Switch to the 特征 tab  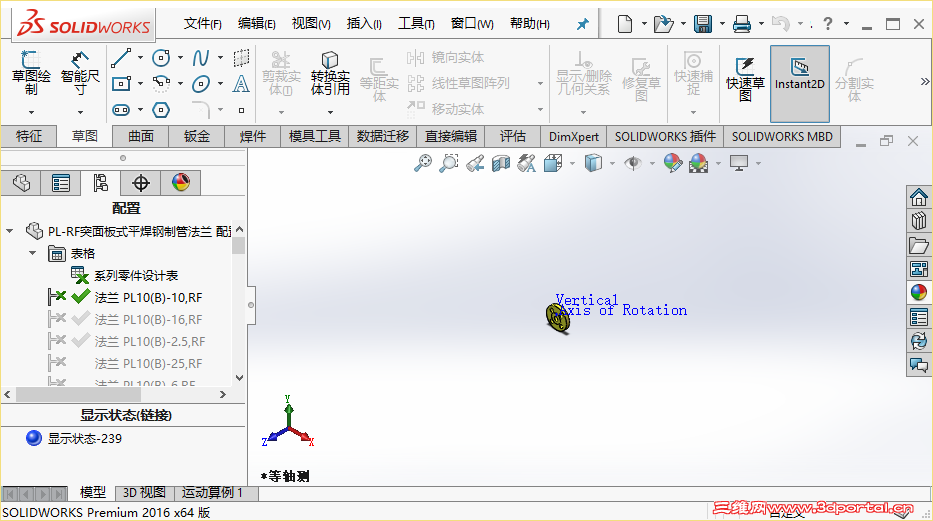click(29, 136)
